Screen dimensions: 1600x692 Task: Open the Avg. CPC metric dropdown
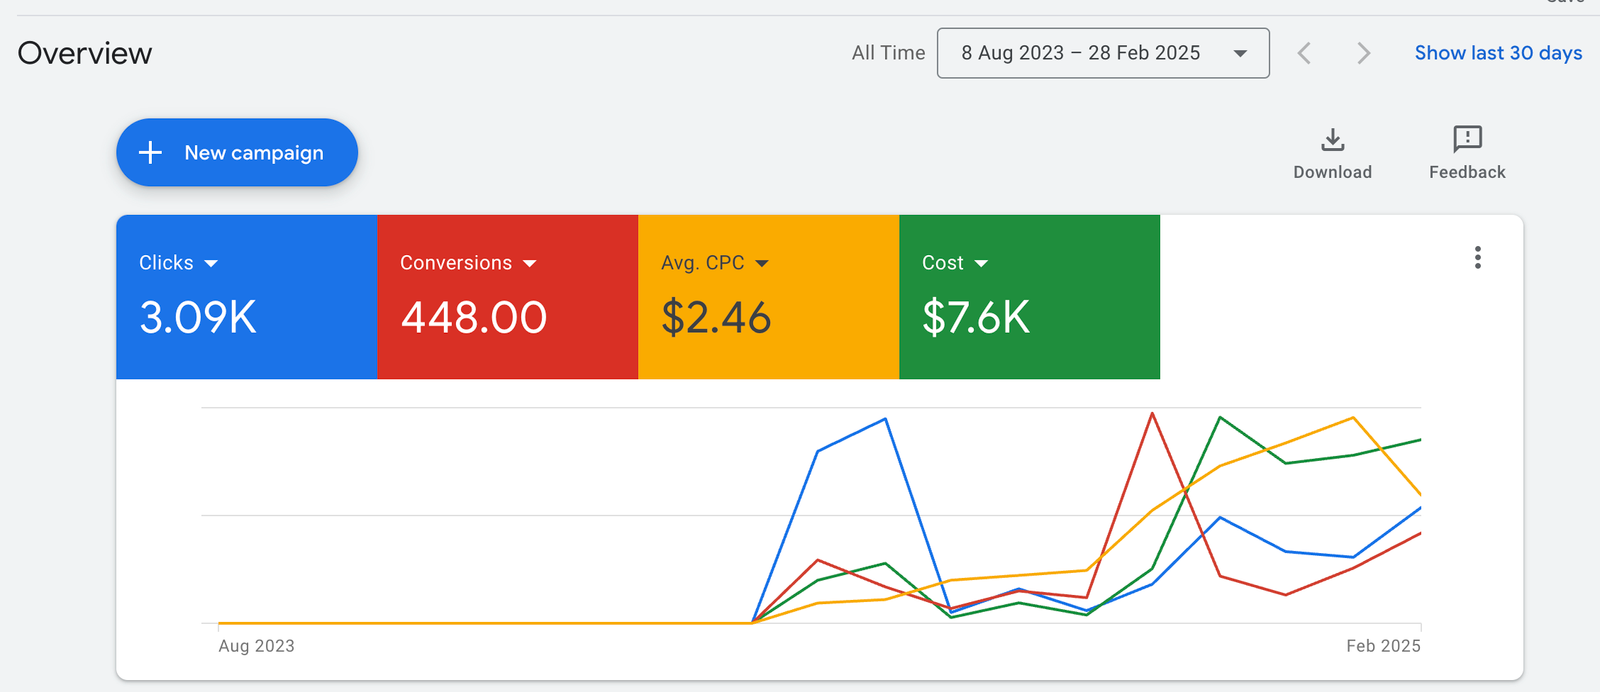(x=762, y=263)
